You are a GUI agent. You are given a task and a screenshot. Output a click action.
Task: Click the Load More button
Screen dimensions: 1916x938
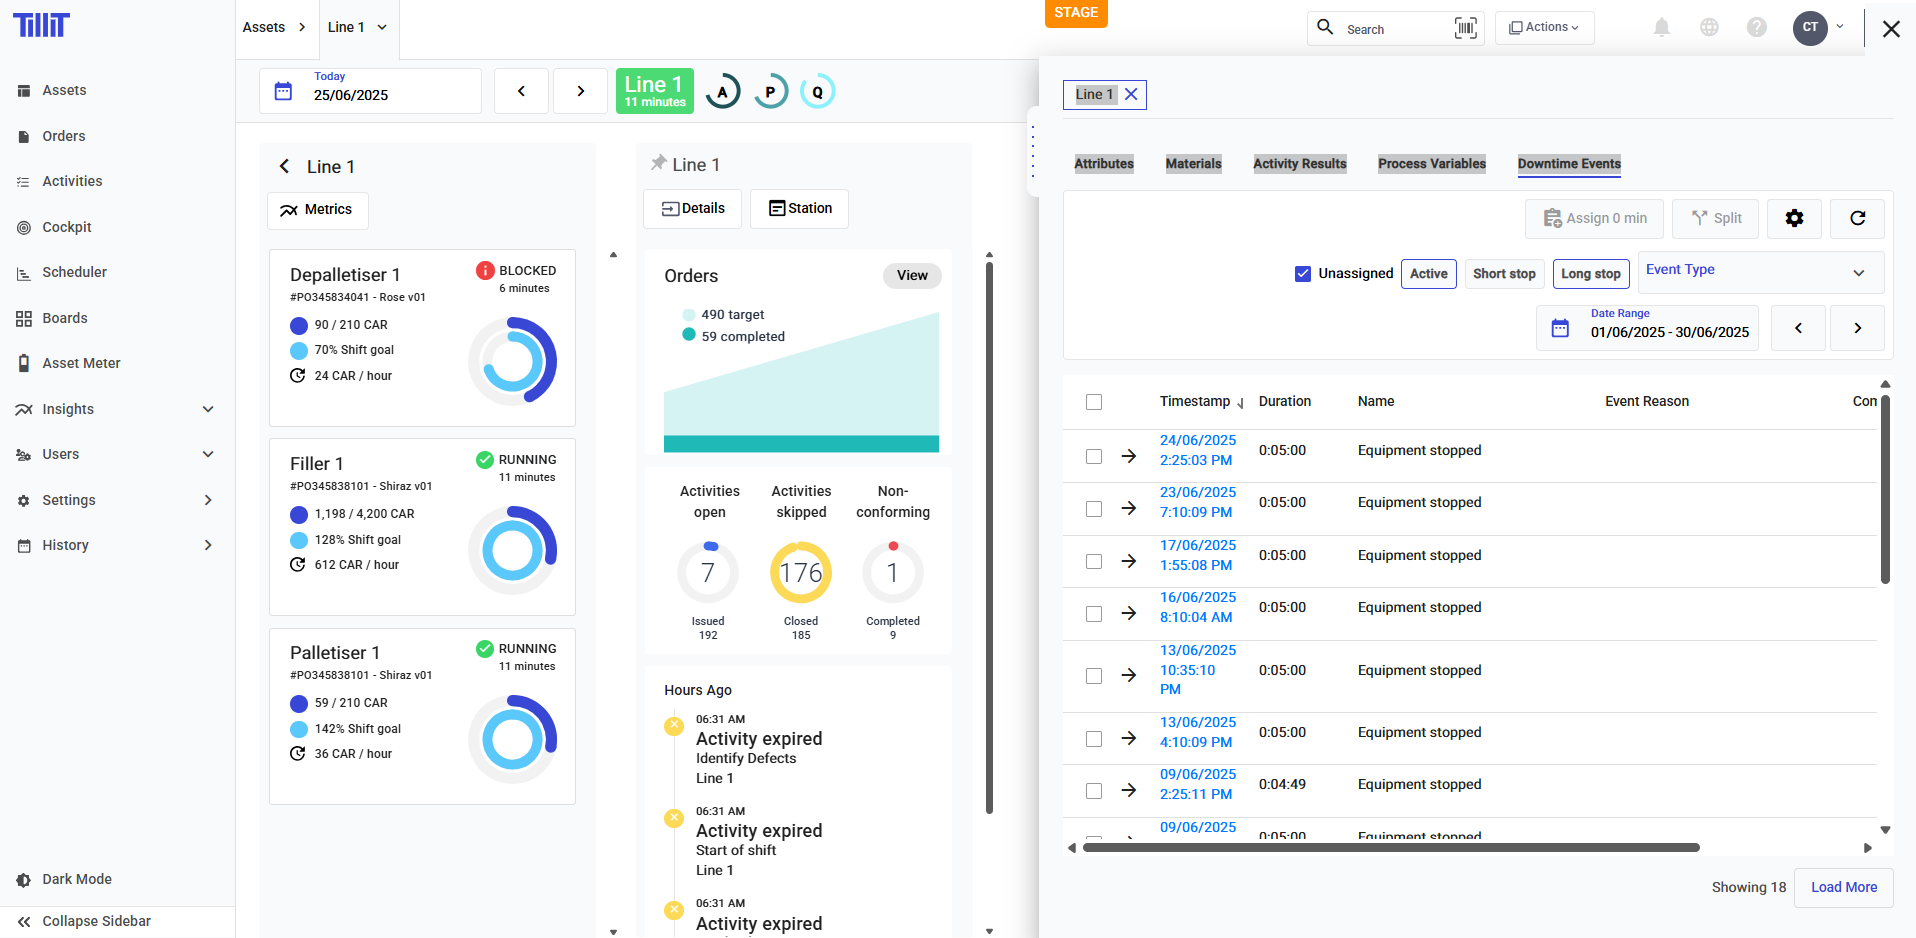tap(1843, 887)
